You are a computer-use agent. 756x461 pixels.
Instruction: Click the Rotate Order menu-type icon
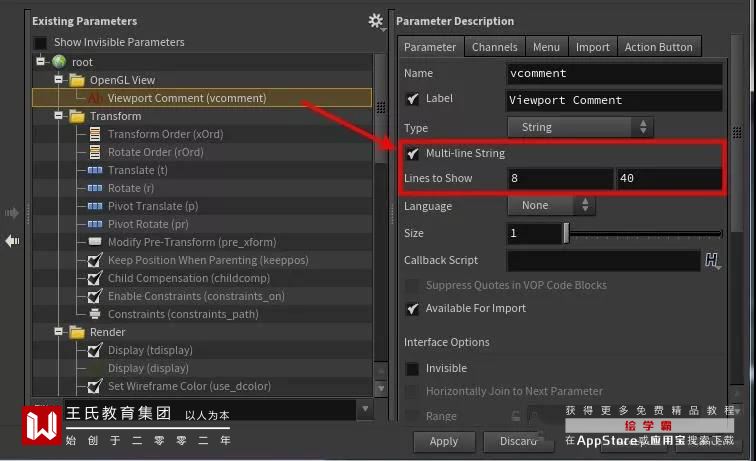pos(95,152)
